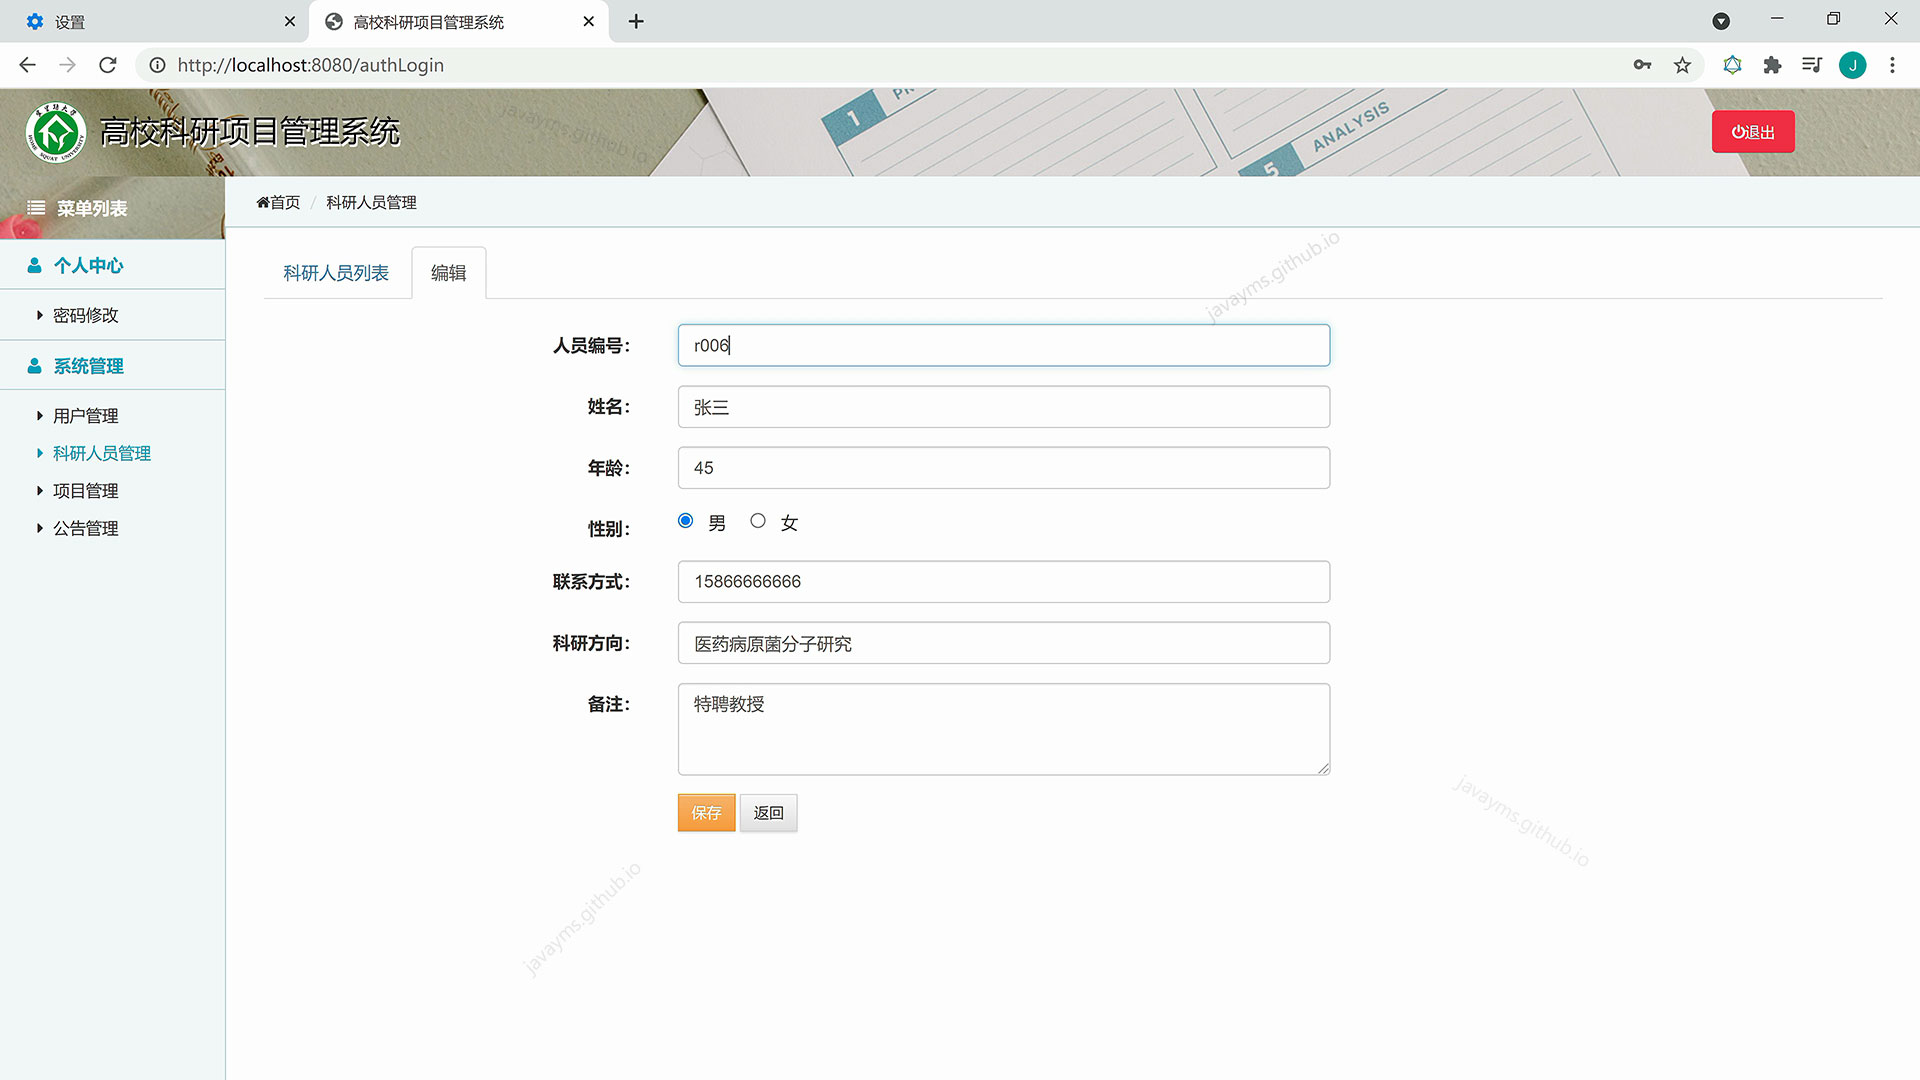1920x1080 pixels.
Task: Expand the 用户管理 menu item
Action: click(x=85, y=416)
